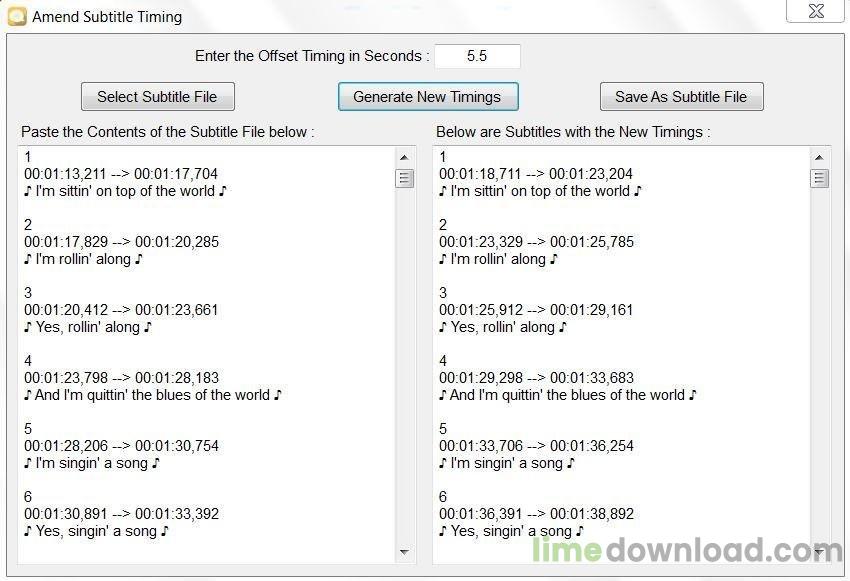Click subtitle number 3 in the source pane
850x581 pixels.
click(28, 293)
